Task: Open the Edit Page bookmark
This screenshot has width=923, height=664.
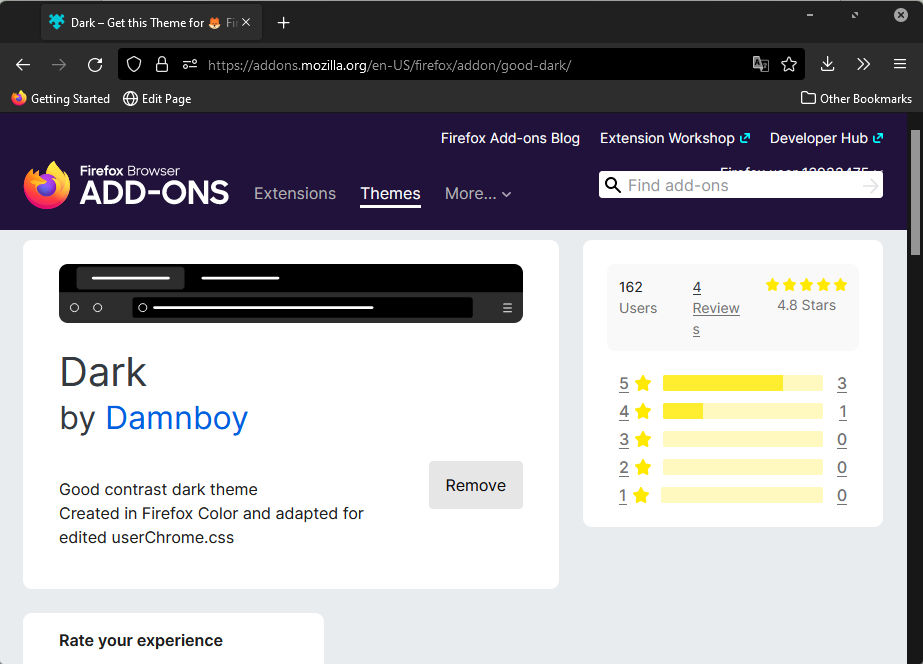Action: coord(157,98)
